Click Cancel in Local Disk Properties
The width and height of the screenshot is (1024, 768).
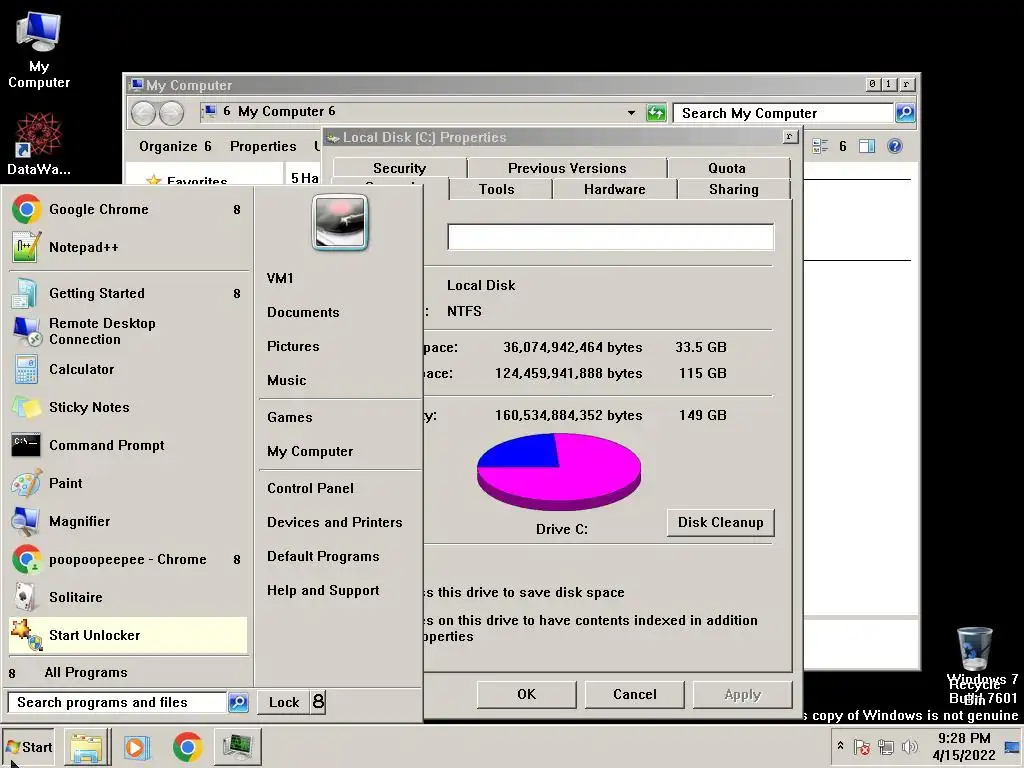(x=635, y=694)
